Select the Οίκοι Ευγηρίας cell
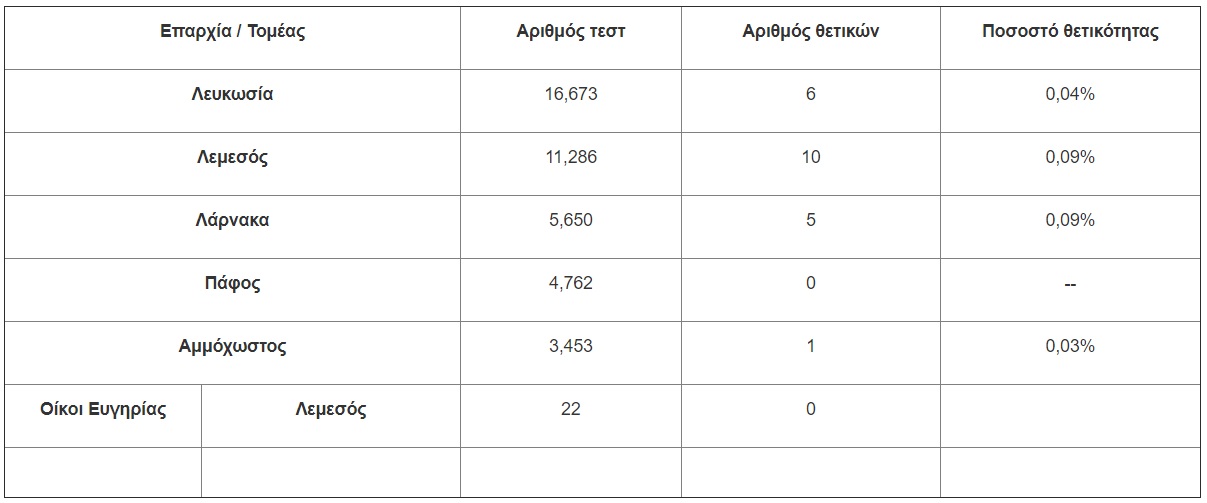 coord(103,410)
